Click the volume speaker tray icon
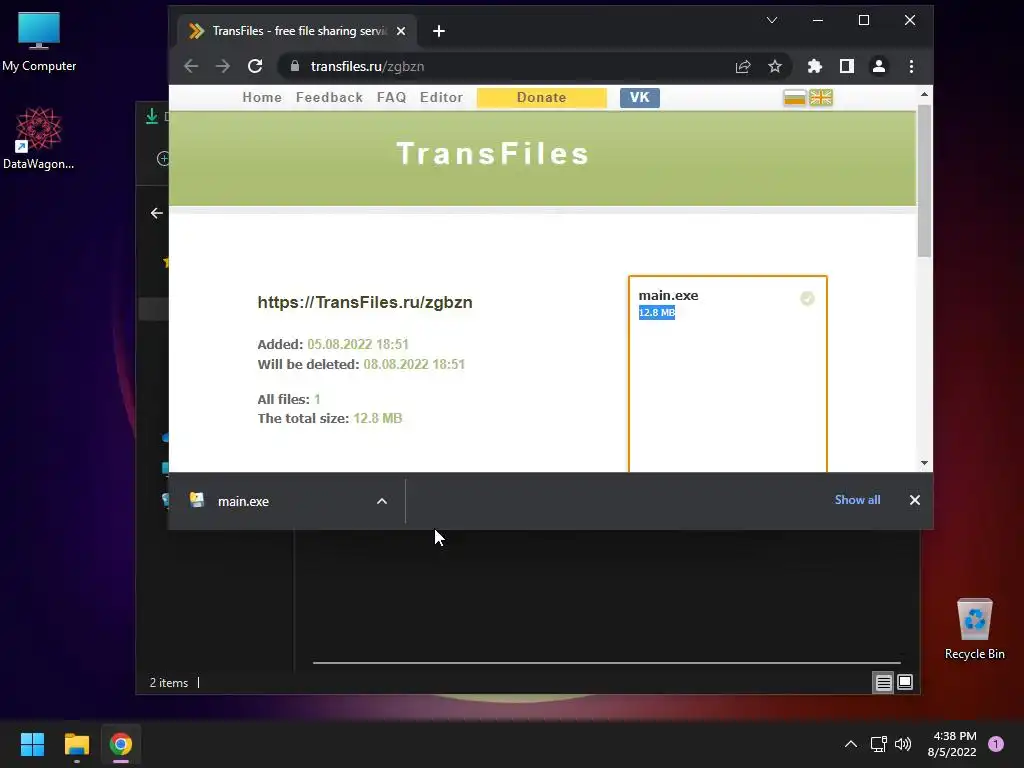The height and width of the screenshot is (768, 1024). 903,744
